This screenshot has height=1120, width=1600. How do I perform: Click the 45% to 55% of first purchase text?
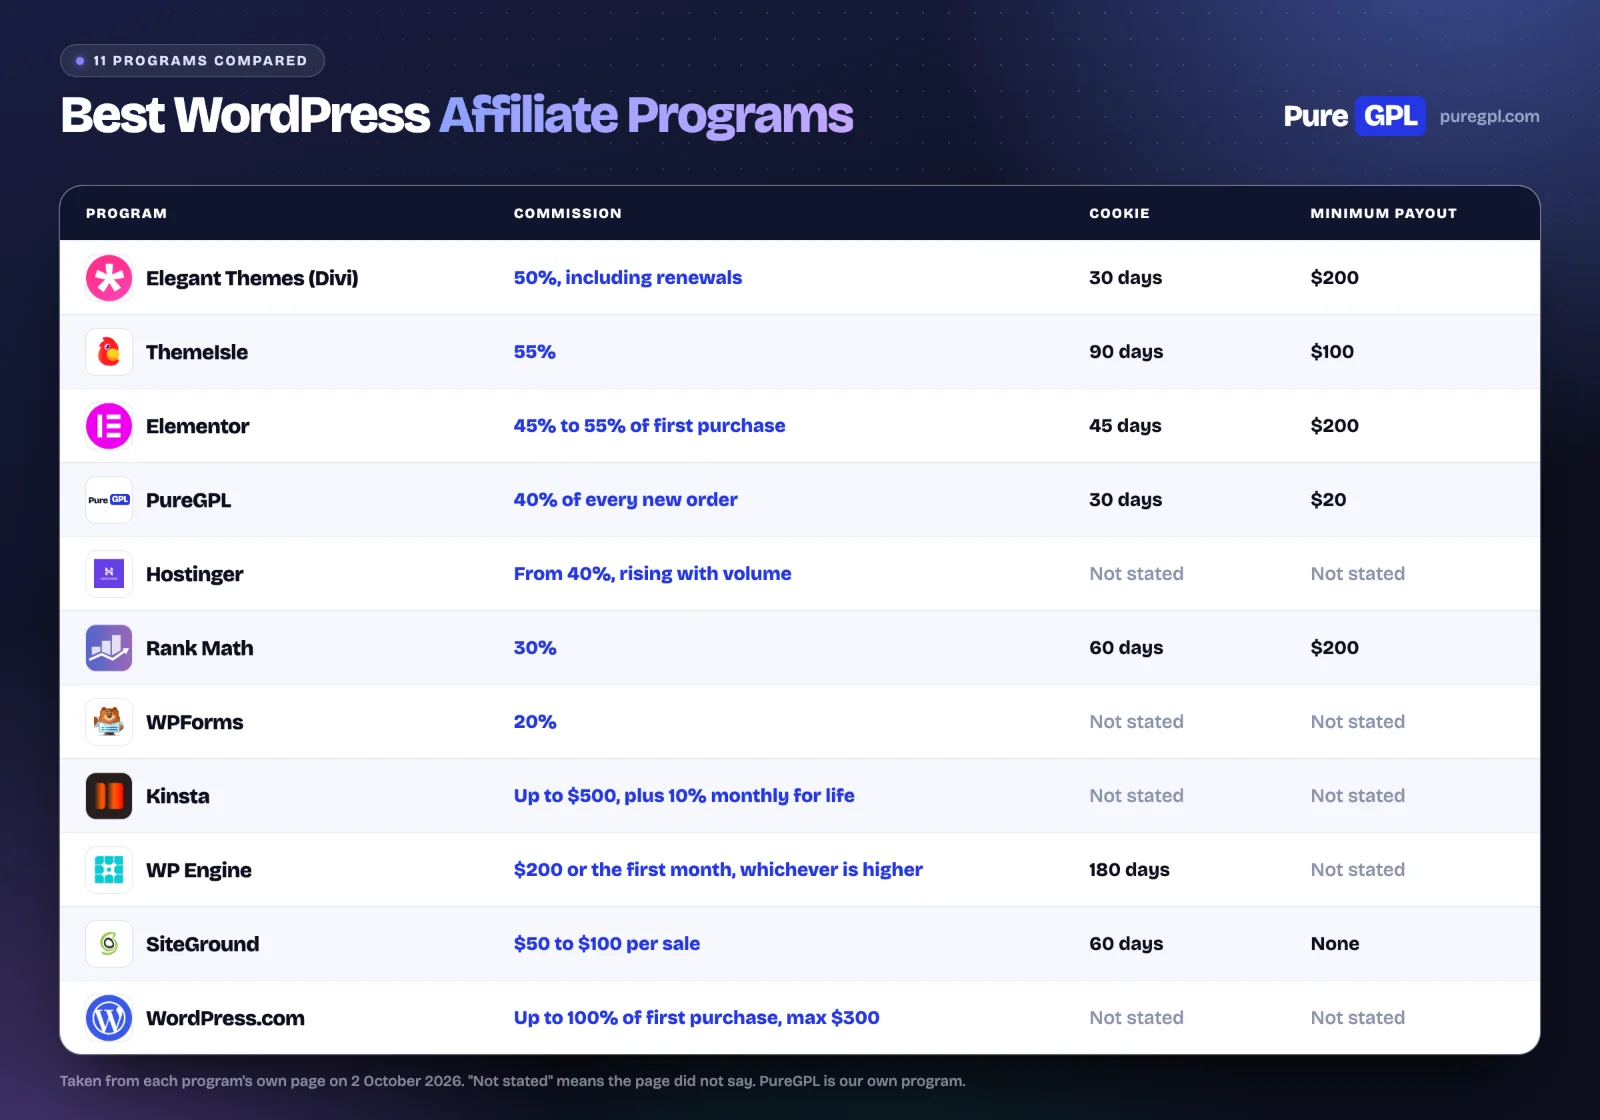[649, 426]
